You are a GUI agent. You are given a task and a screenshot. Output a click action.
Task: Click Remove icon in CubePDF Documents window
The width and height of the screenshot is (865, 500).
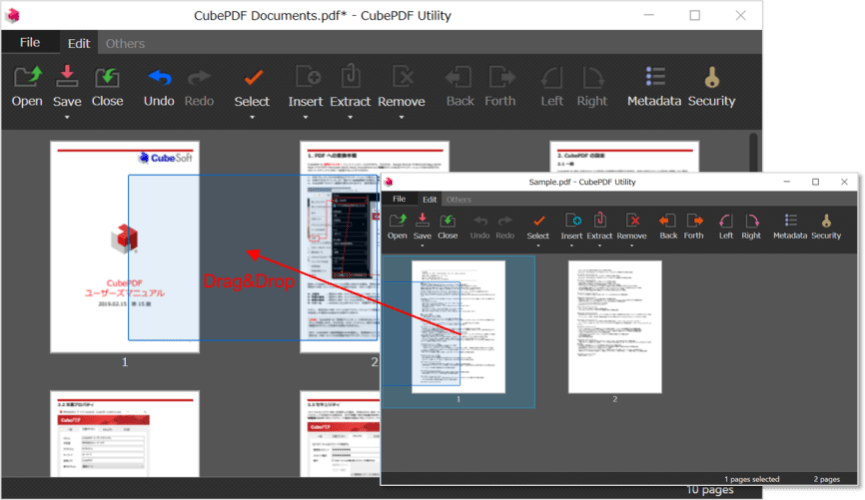pyautogui.click(x=403, y=77)
